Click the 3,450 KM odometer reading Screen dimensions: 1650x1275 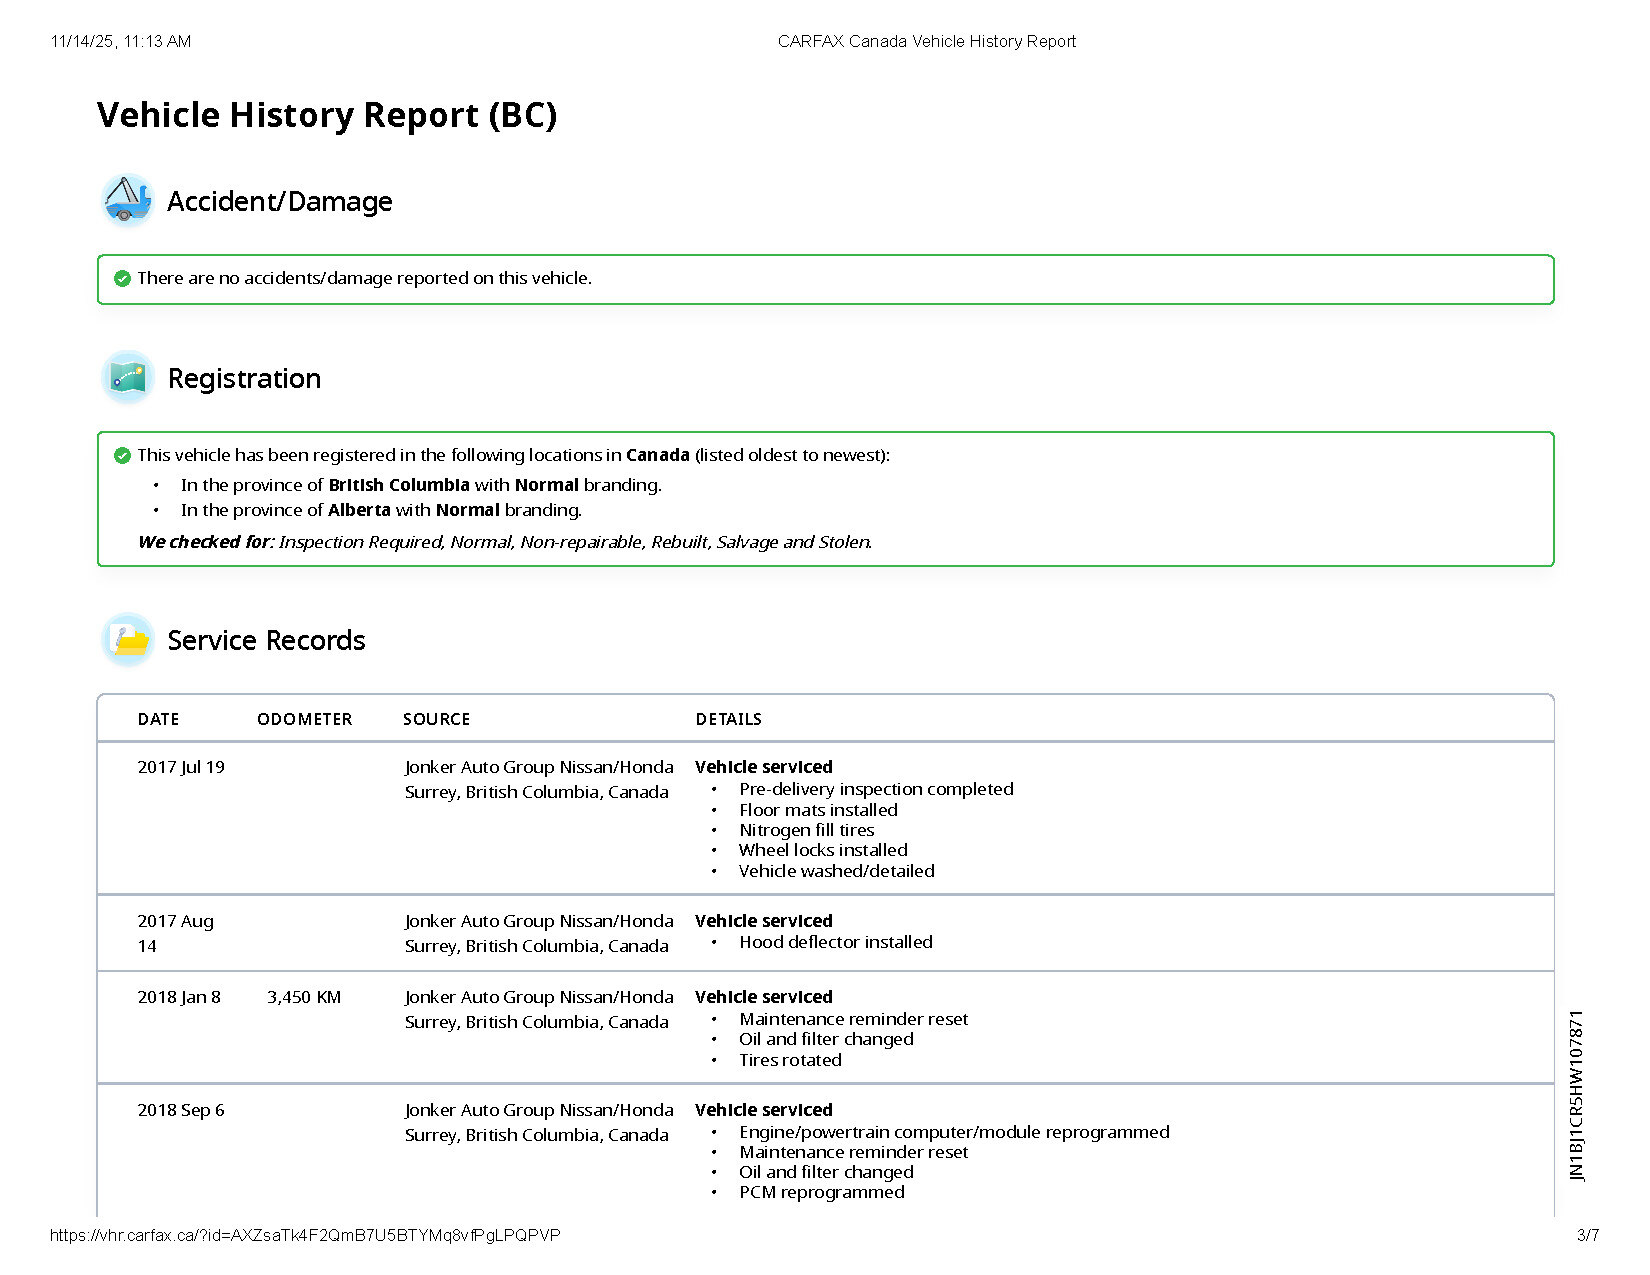pyautogui.click(x=304, y=997)
